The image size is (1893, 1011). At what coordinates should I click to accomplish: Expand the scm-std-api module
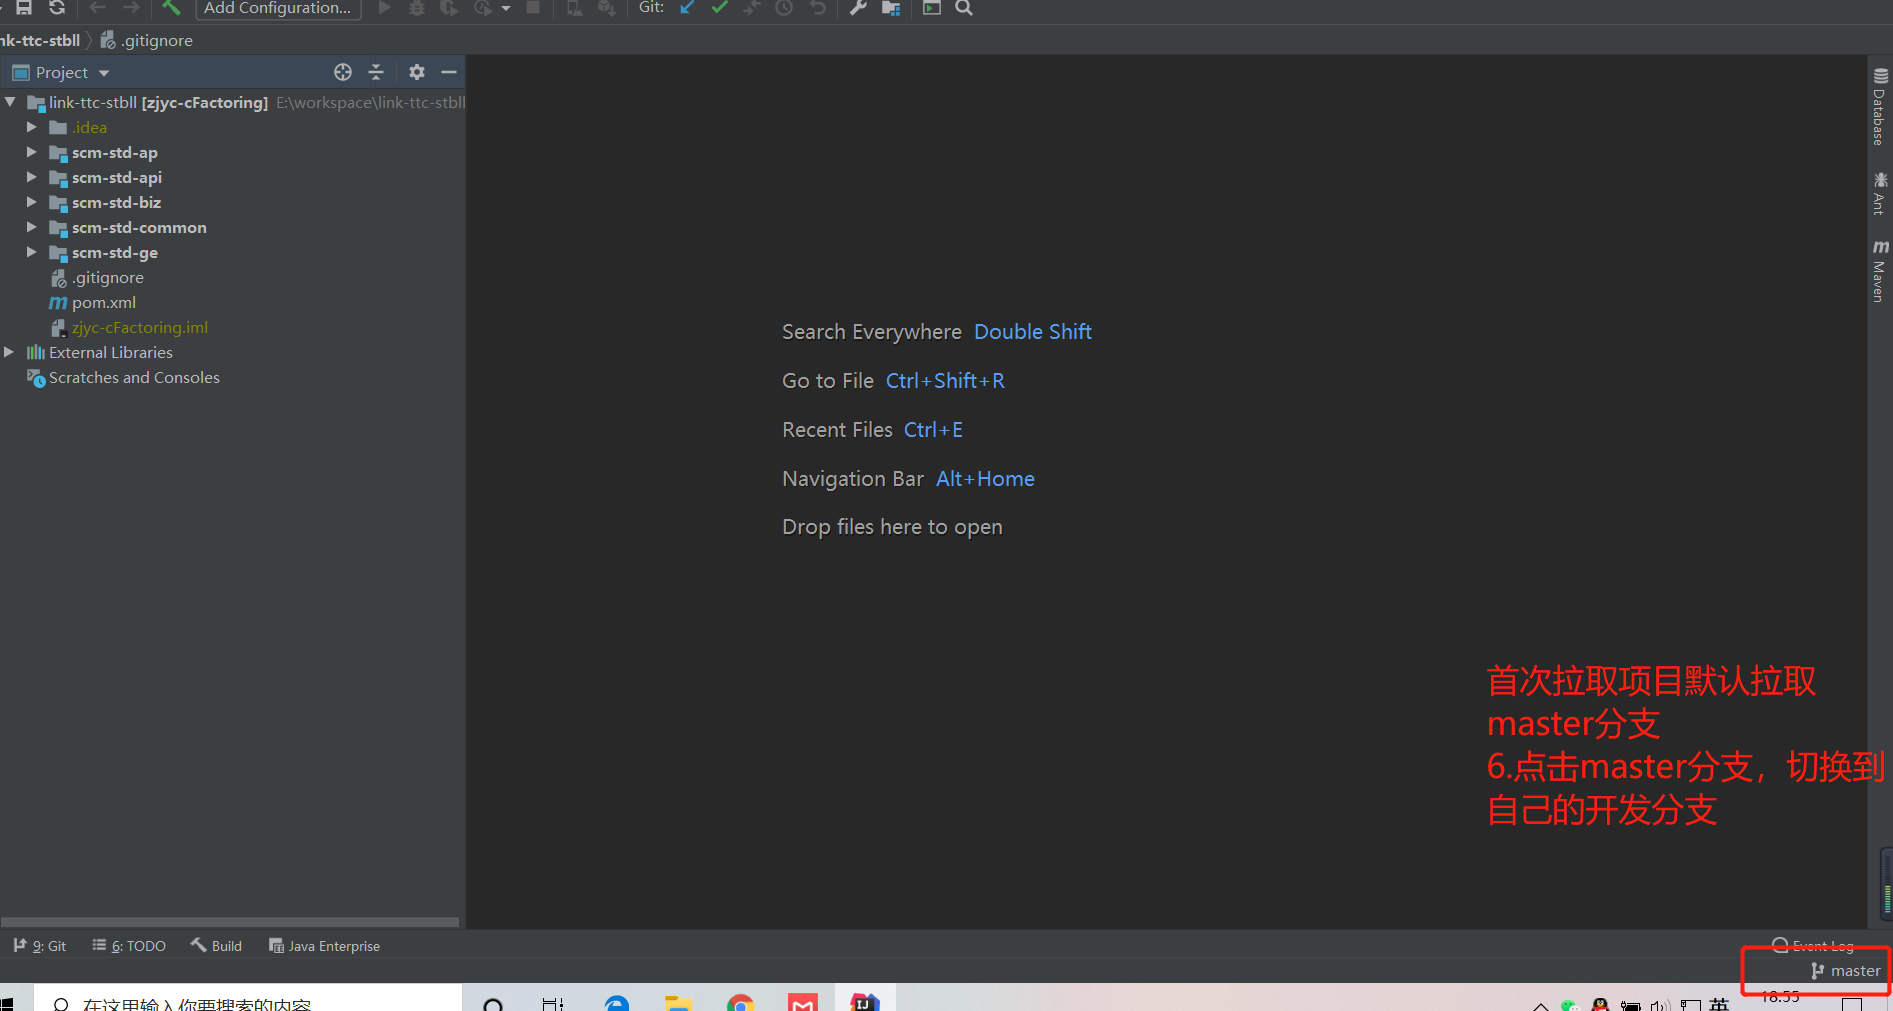31,177
